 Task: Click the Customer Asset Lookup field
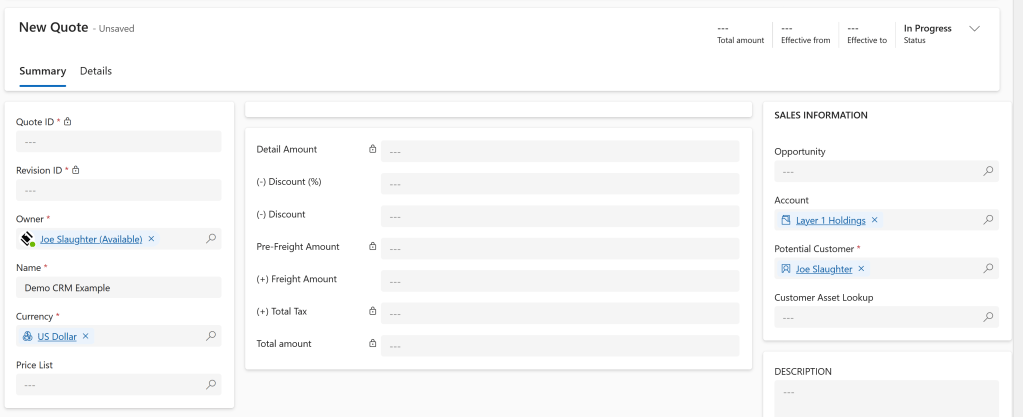click(886, 317)
